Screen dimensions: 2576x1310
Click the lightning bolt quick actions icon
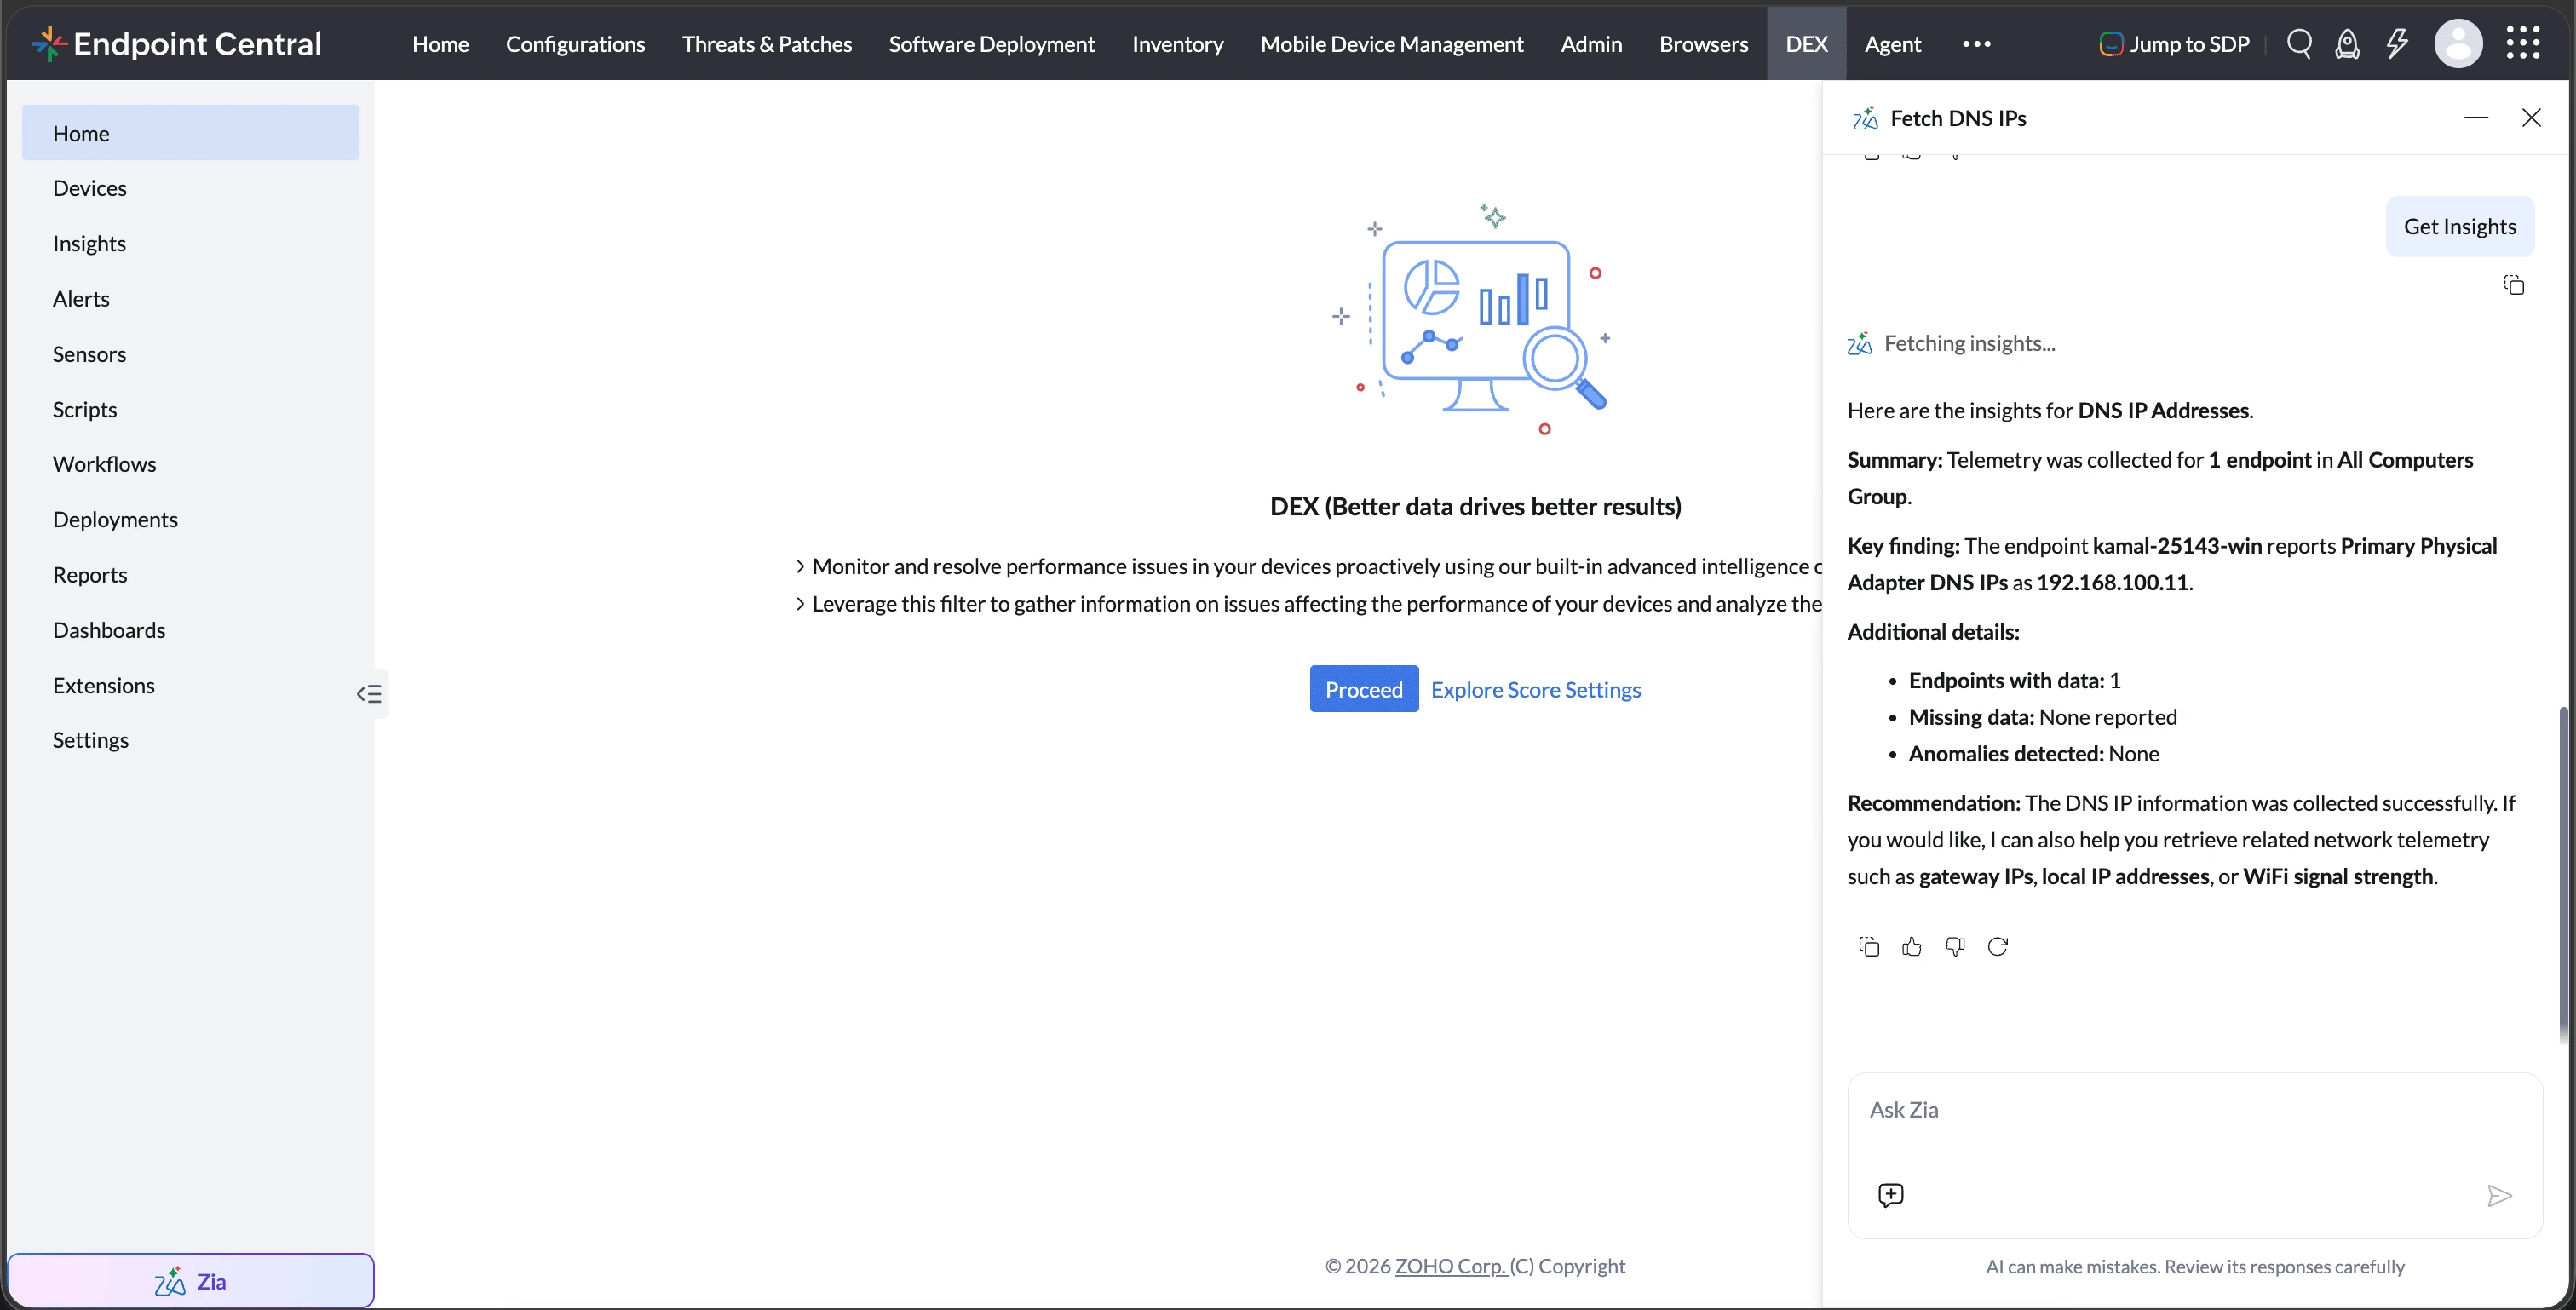pos(2397,44)
